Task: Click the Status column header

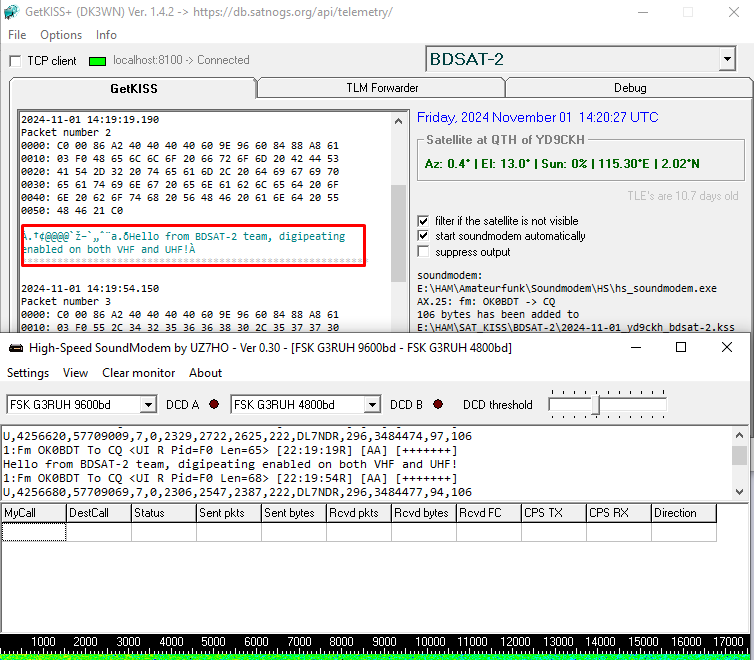Action: [163, 513]
